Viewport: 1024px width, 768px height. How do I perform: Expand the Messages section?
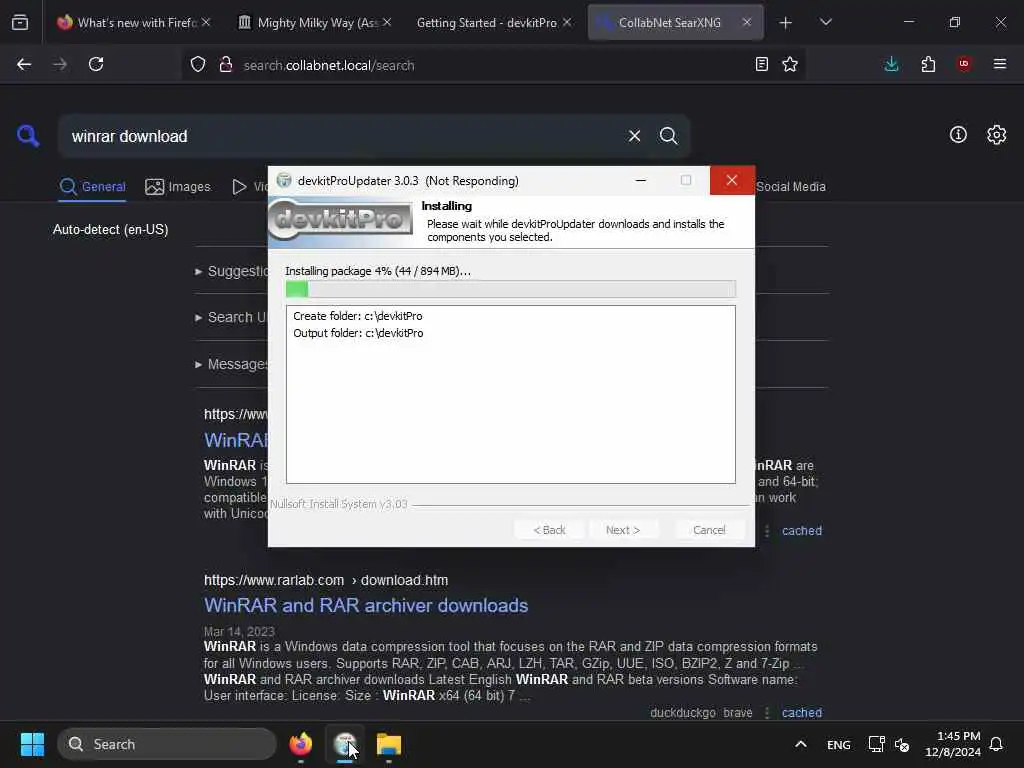pyautogui.click(x=231, y=364)
